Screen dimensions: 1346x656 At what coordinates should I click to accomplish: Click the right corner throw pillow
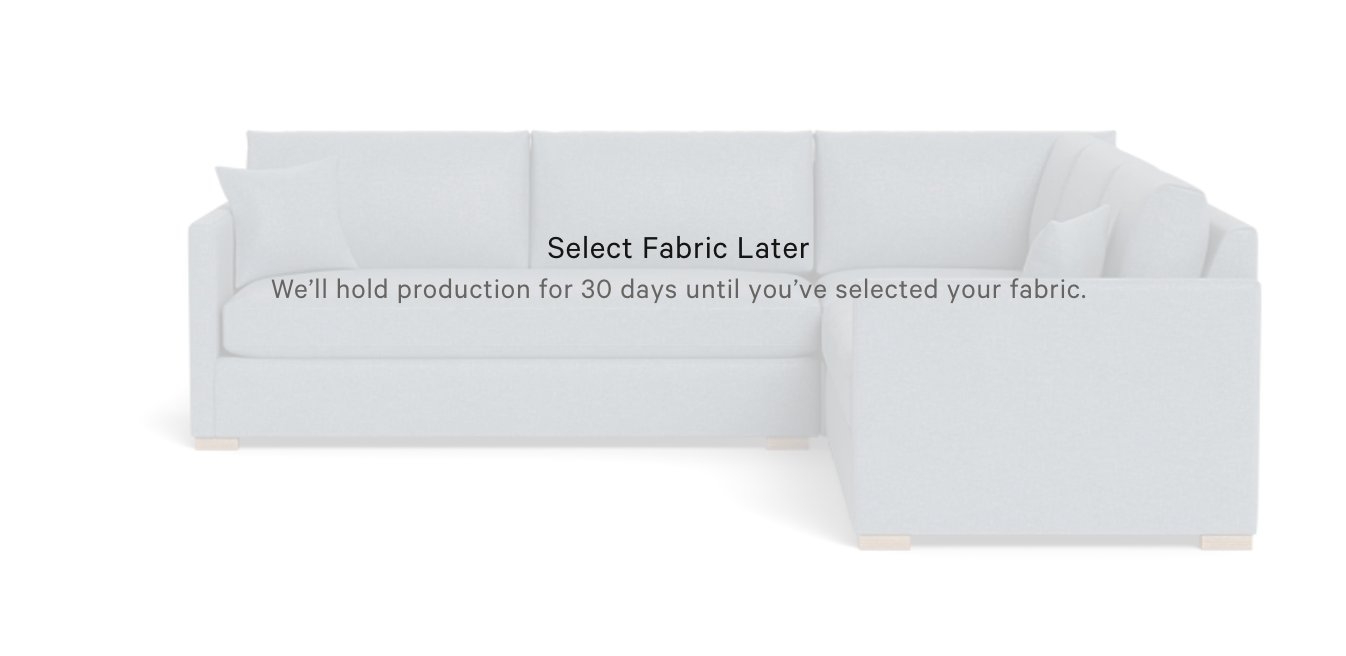1067,243
